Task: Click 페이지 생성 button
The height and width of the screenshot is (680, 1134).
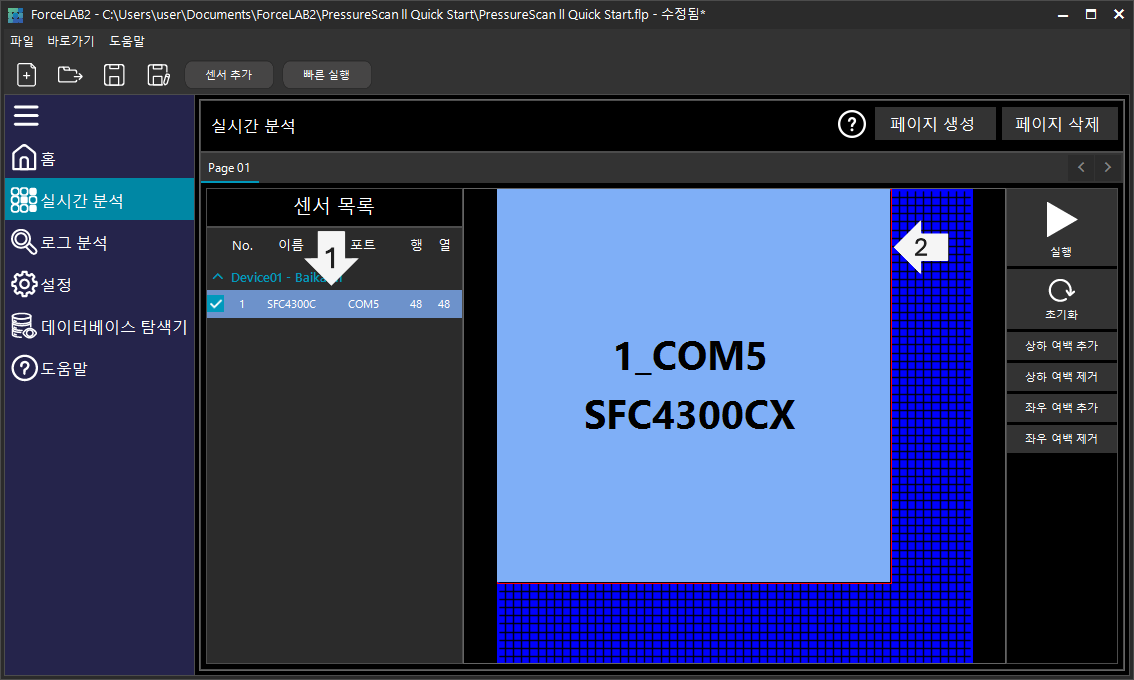Action: click(934, 124)
